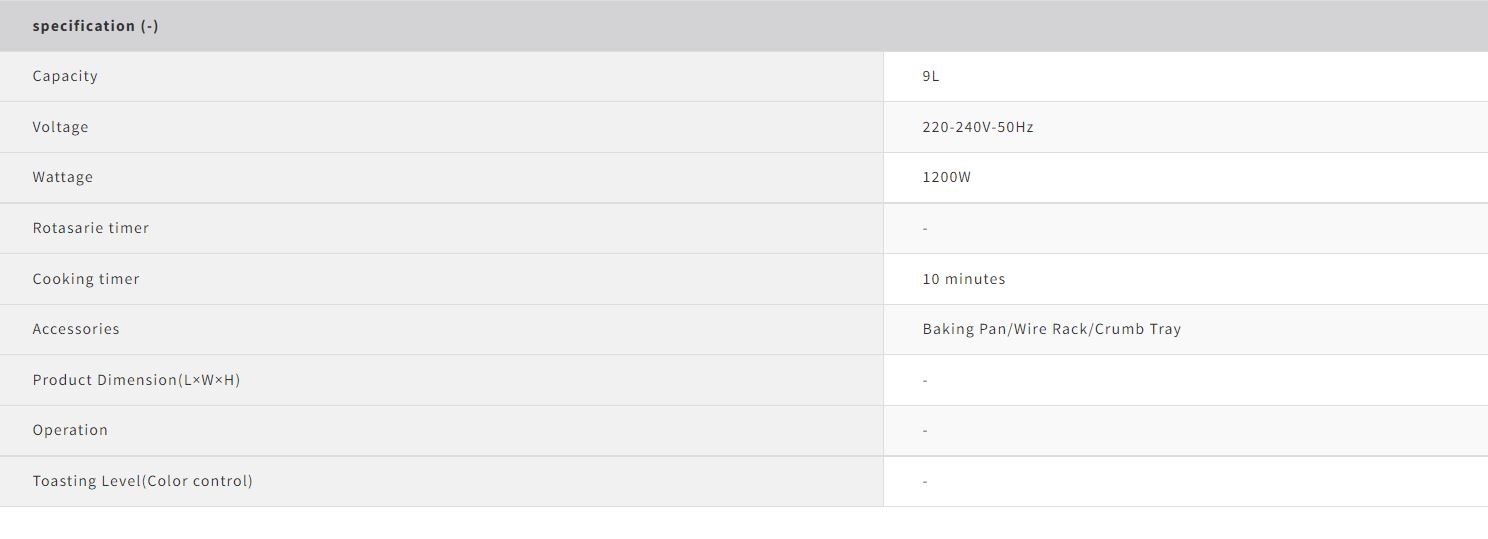
Task: Select the Accessories row label
Action: 76,329
